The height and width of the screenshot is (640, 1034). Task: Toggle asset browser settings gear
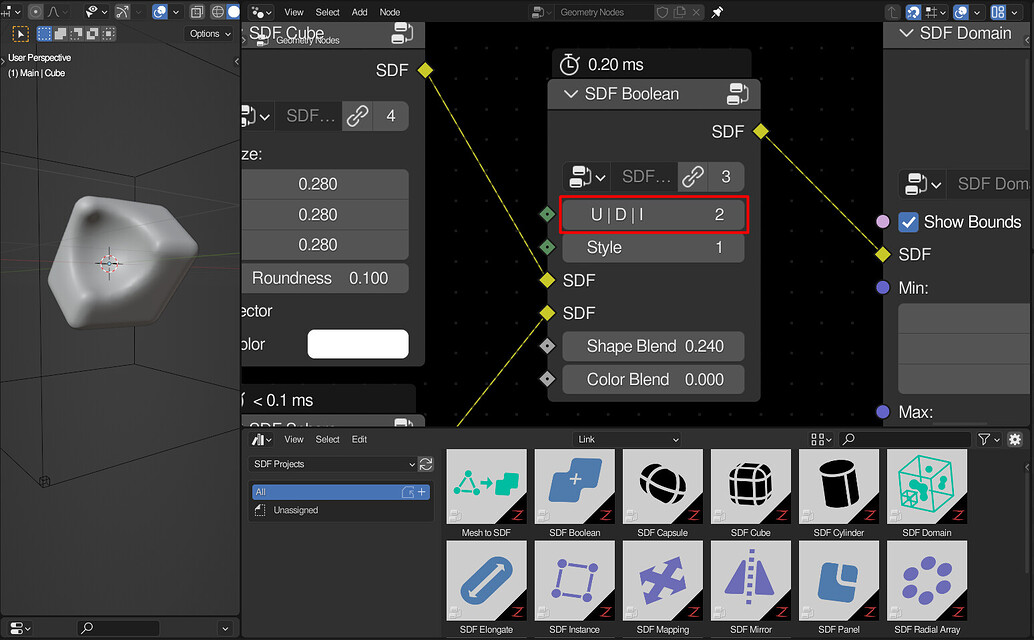pos(1015,440)
